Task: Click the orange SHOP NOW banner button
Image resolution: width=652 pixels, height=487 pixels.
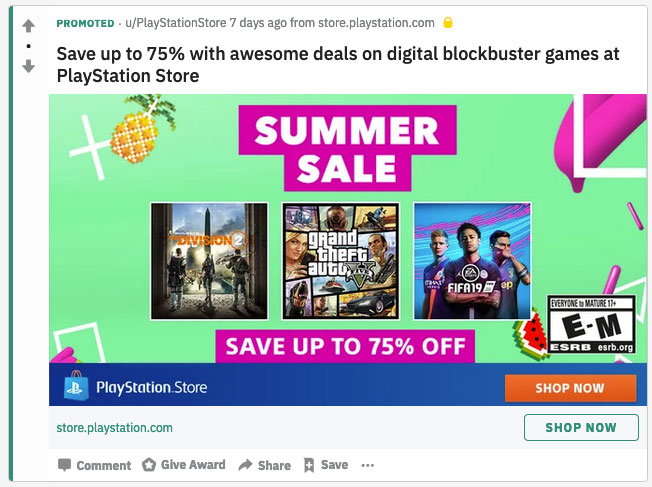Action: pos(570,388)
